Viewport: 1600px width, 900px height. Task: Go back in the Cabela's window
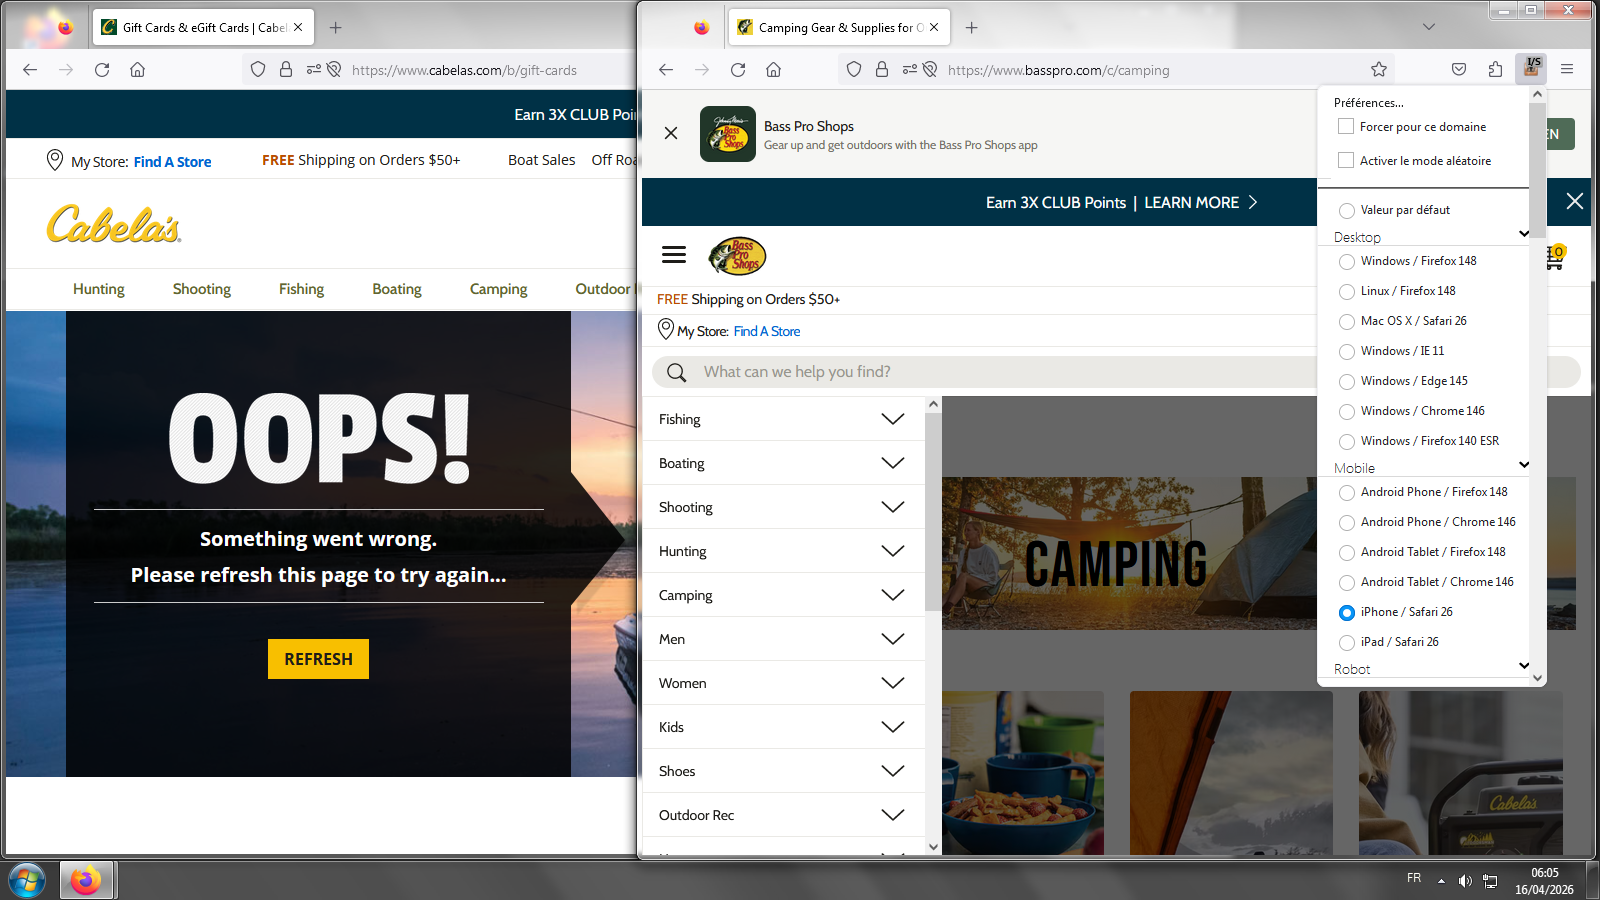30,69
